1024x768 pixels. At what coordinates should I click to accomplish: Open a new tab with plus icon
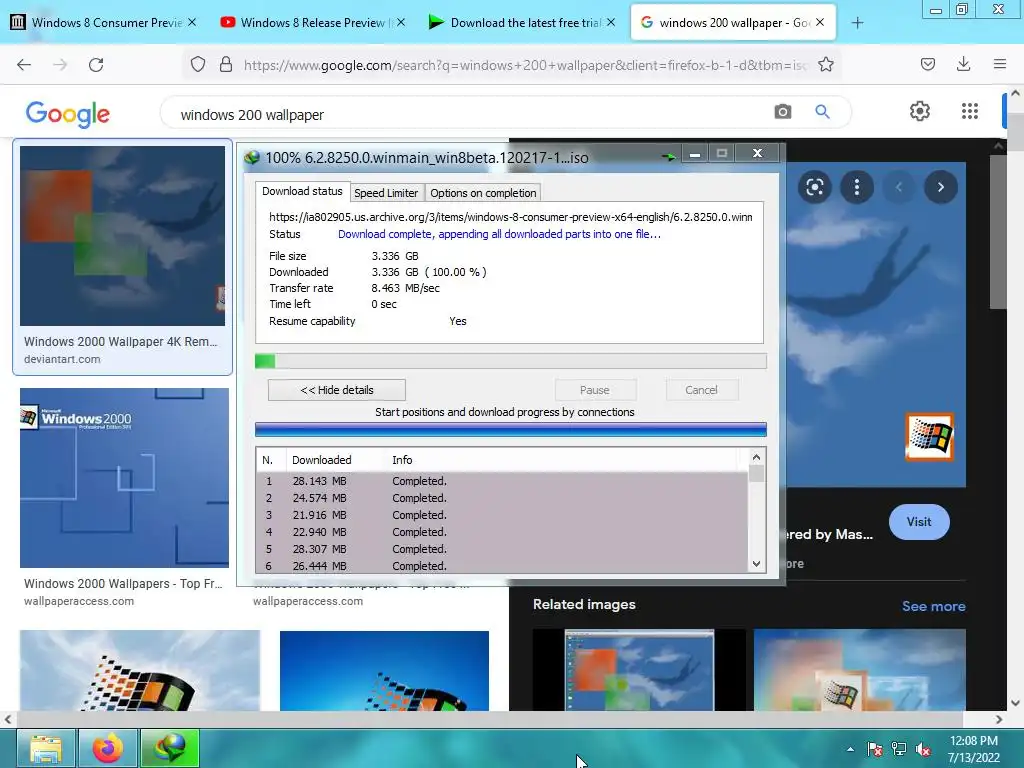[857, 23]
